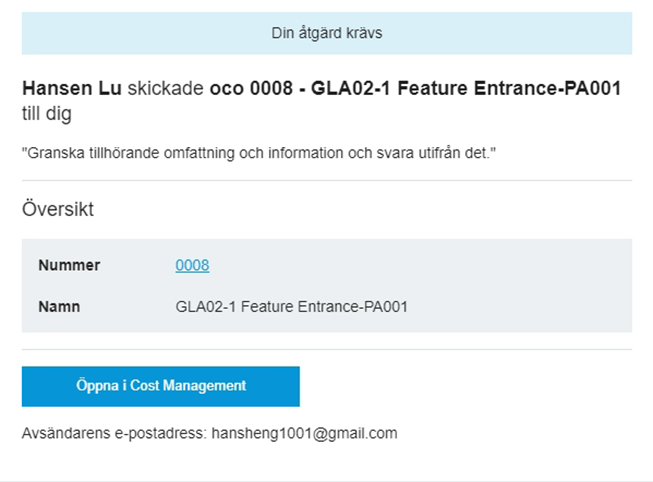This screenshot has width=653, height=482.
Task: Click the divider line below the overview panel
Action: pos(326,350)
